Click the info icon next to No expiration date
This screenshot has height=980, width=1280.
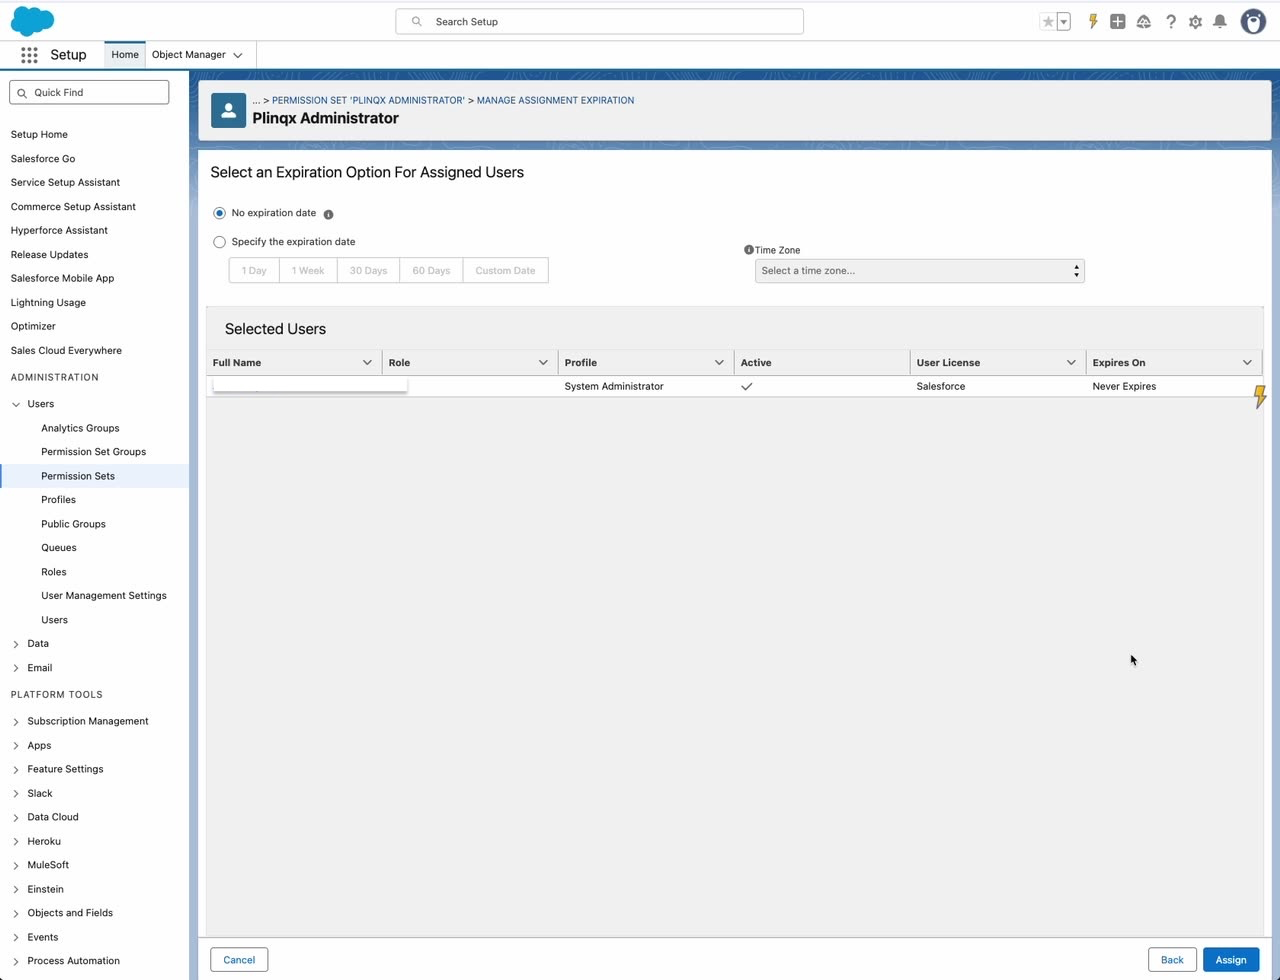tap(328, 214)
